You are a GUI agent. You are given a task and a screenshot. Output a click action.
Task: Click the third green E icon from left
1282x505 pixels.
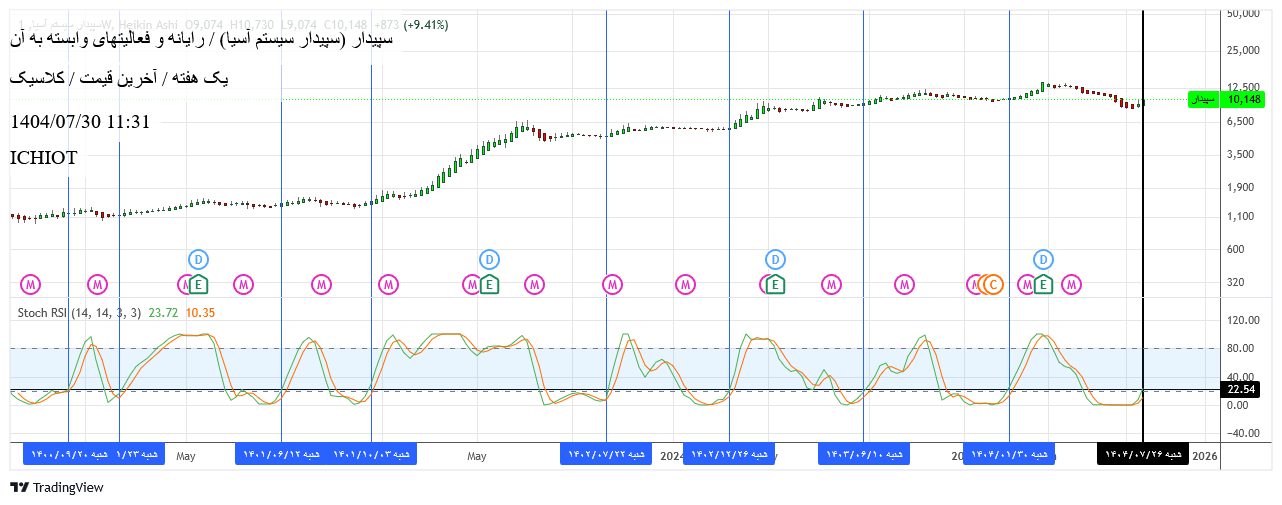pyautogui.click(x=774, y=285)
